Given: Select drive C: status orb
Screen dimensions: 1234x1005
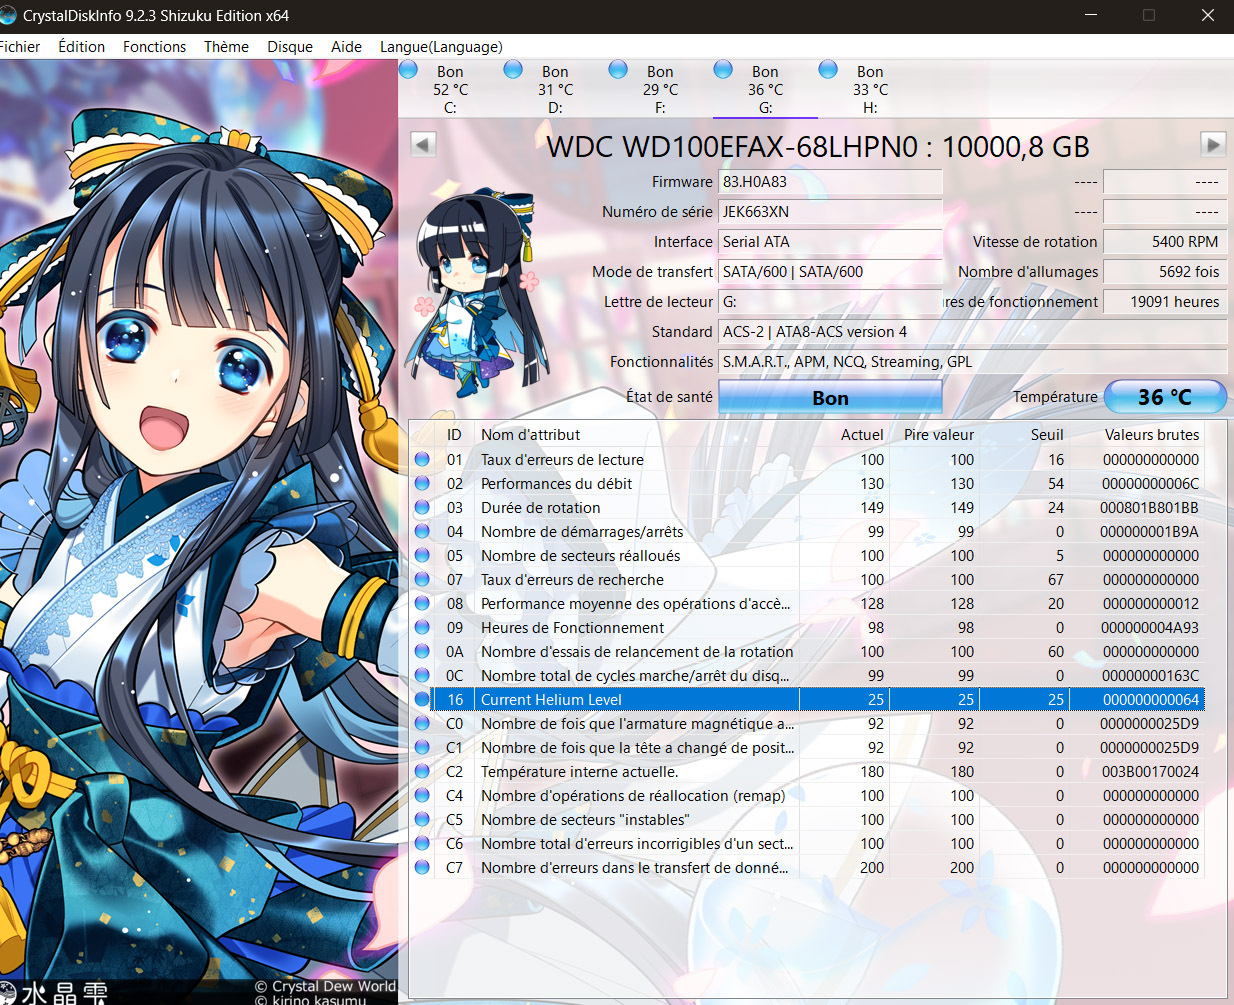Looking at the screenshot, I should (409, 69).
